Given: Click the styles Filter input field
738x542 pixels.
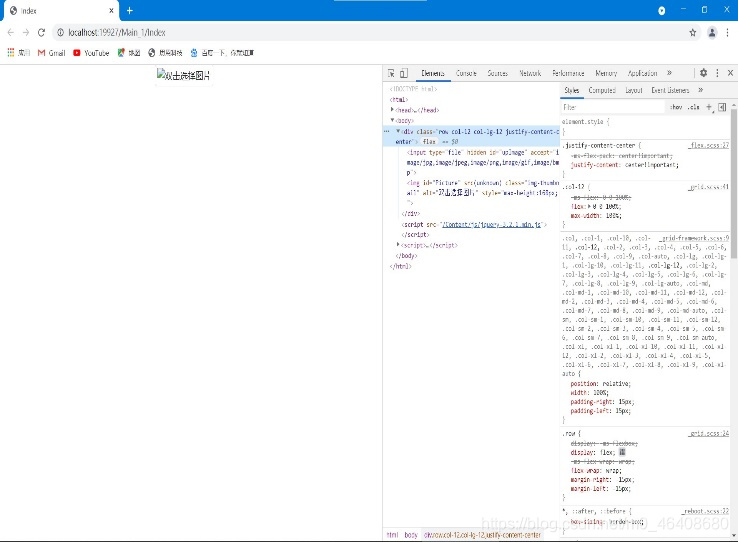Looking at the screenshot, I should pyautogui.click(x=613, y=107).
